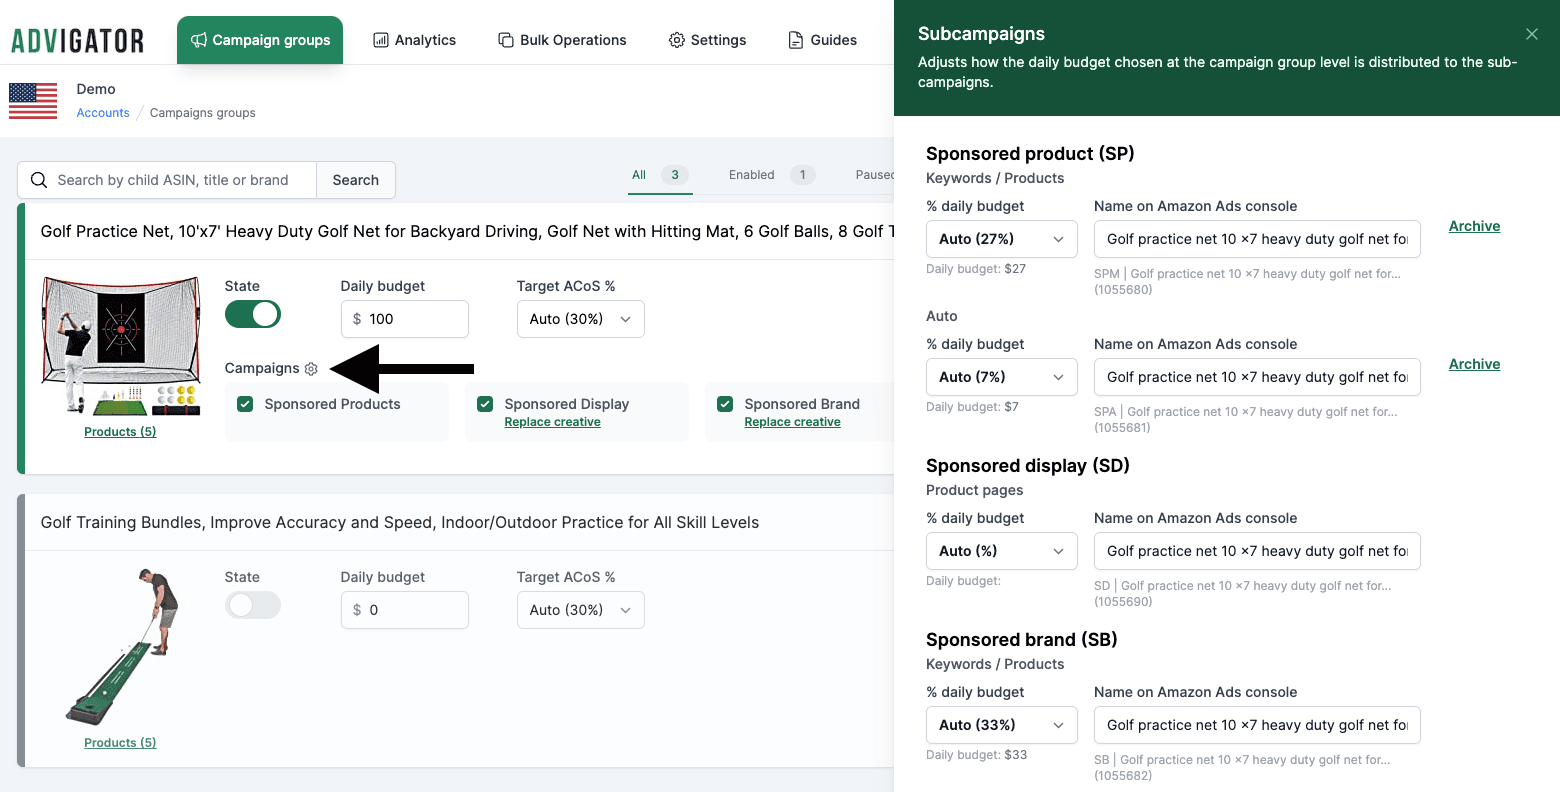Uncheck the Sponsored Products checkbox
This screenshot has height=792, width=1560.
(x=244, y=404)
